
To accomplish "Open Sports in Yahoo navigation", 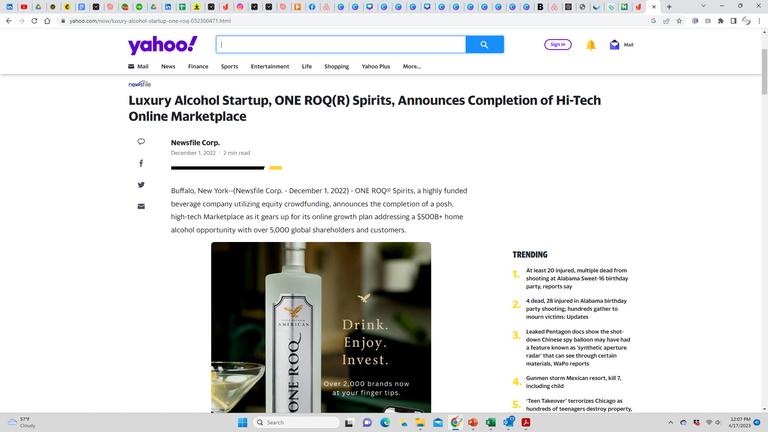I will (229, 66).
